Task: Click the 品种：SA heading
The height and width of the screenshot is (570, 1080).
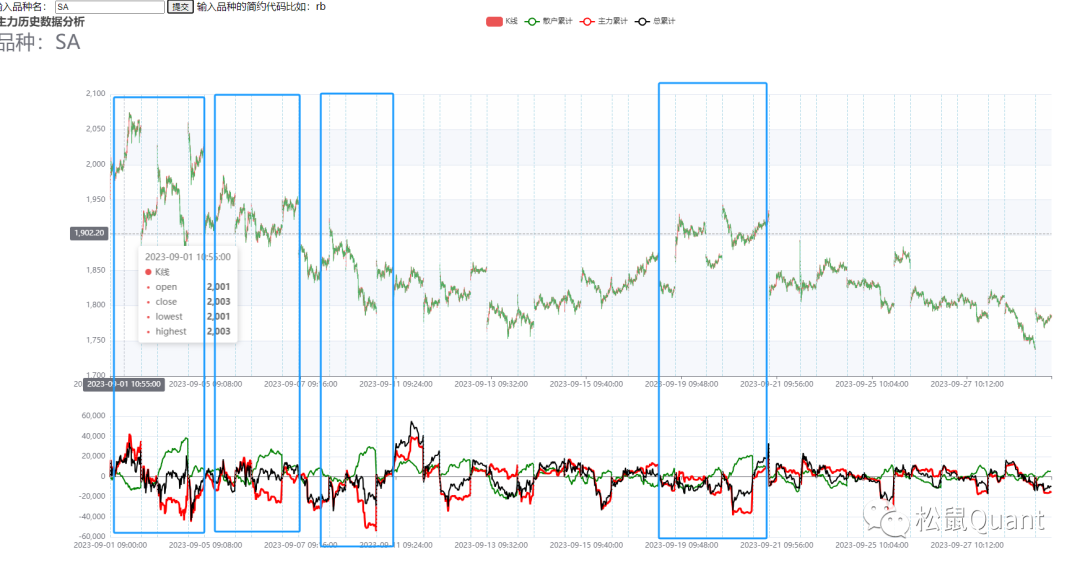Action: click(40, 42)
